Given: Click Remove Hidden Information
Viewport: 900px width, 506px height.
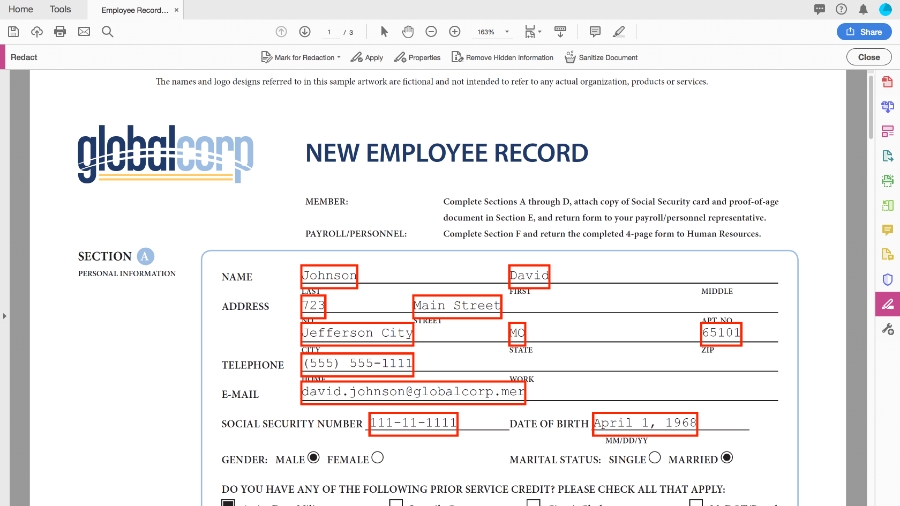Looking at the screenshot, I should [x=502, y=57].
